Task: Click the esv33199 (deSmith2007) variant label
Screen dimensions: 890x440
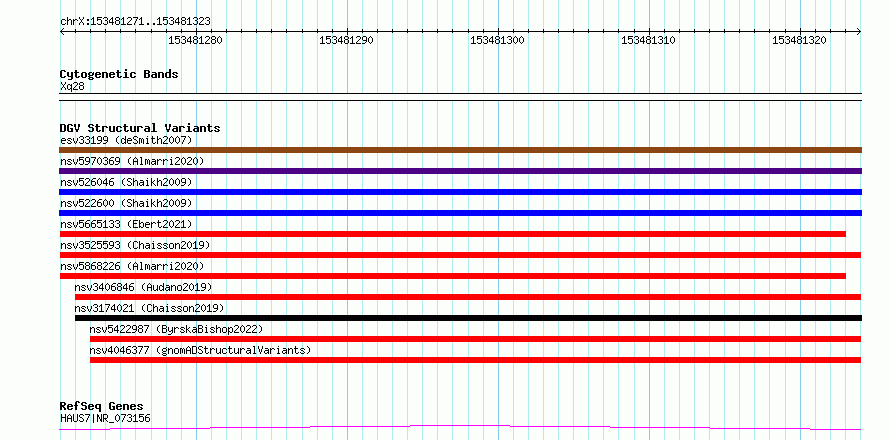Action: [x=126, y=140]
